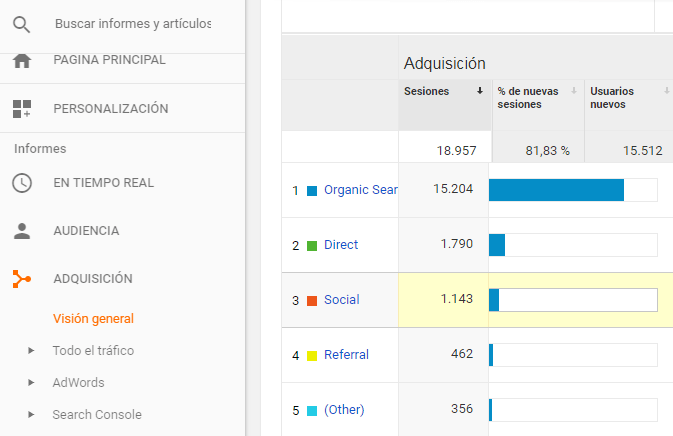The width and height of the screenshot is (673, 436).
Task: Focus the Buscar informes y artículos field
Action: click(133, 24)
